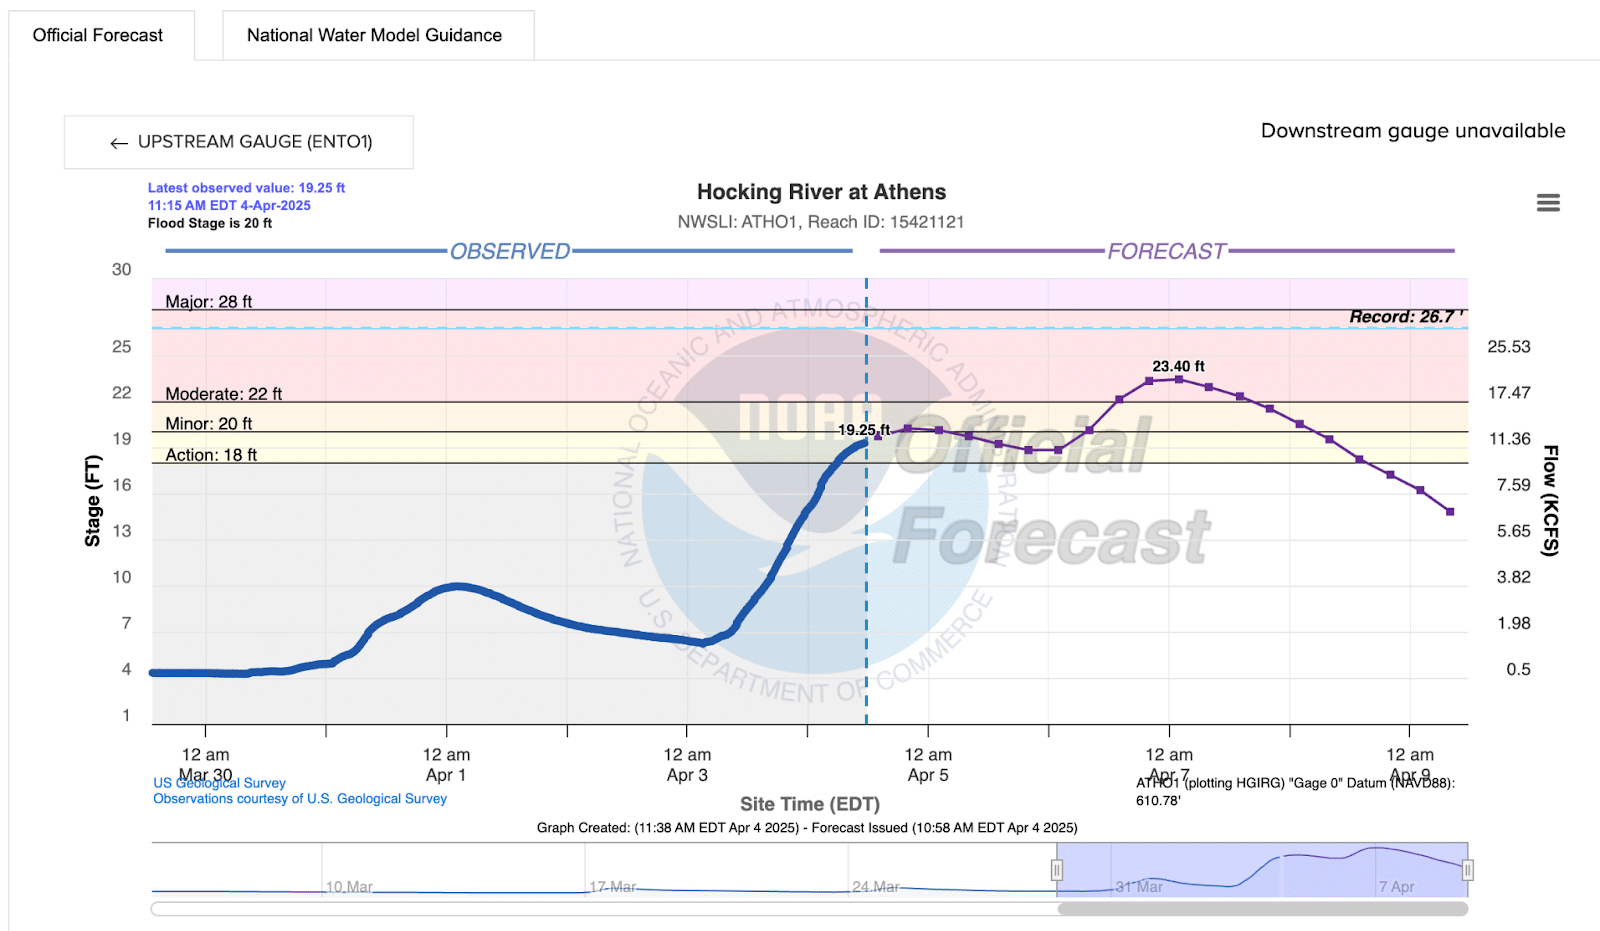Open the National Water Model Guidance tab
This screenshot has width=1600, height=931.
click(x=374, y=35)
